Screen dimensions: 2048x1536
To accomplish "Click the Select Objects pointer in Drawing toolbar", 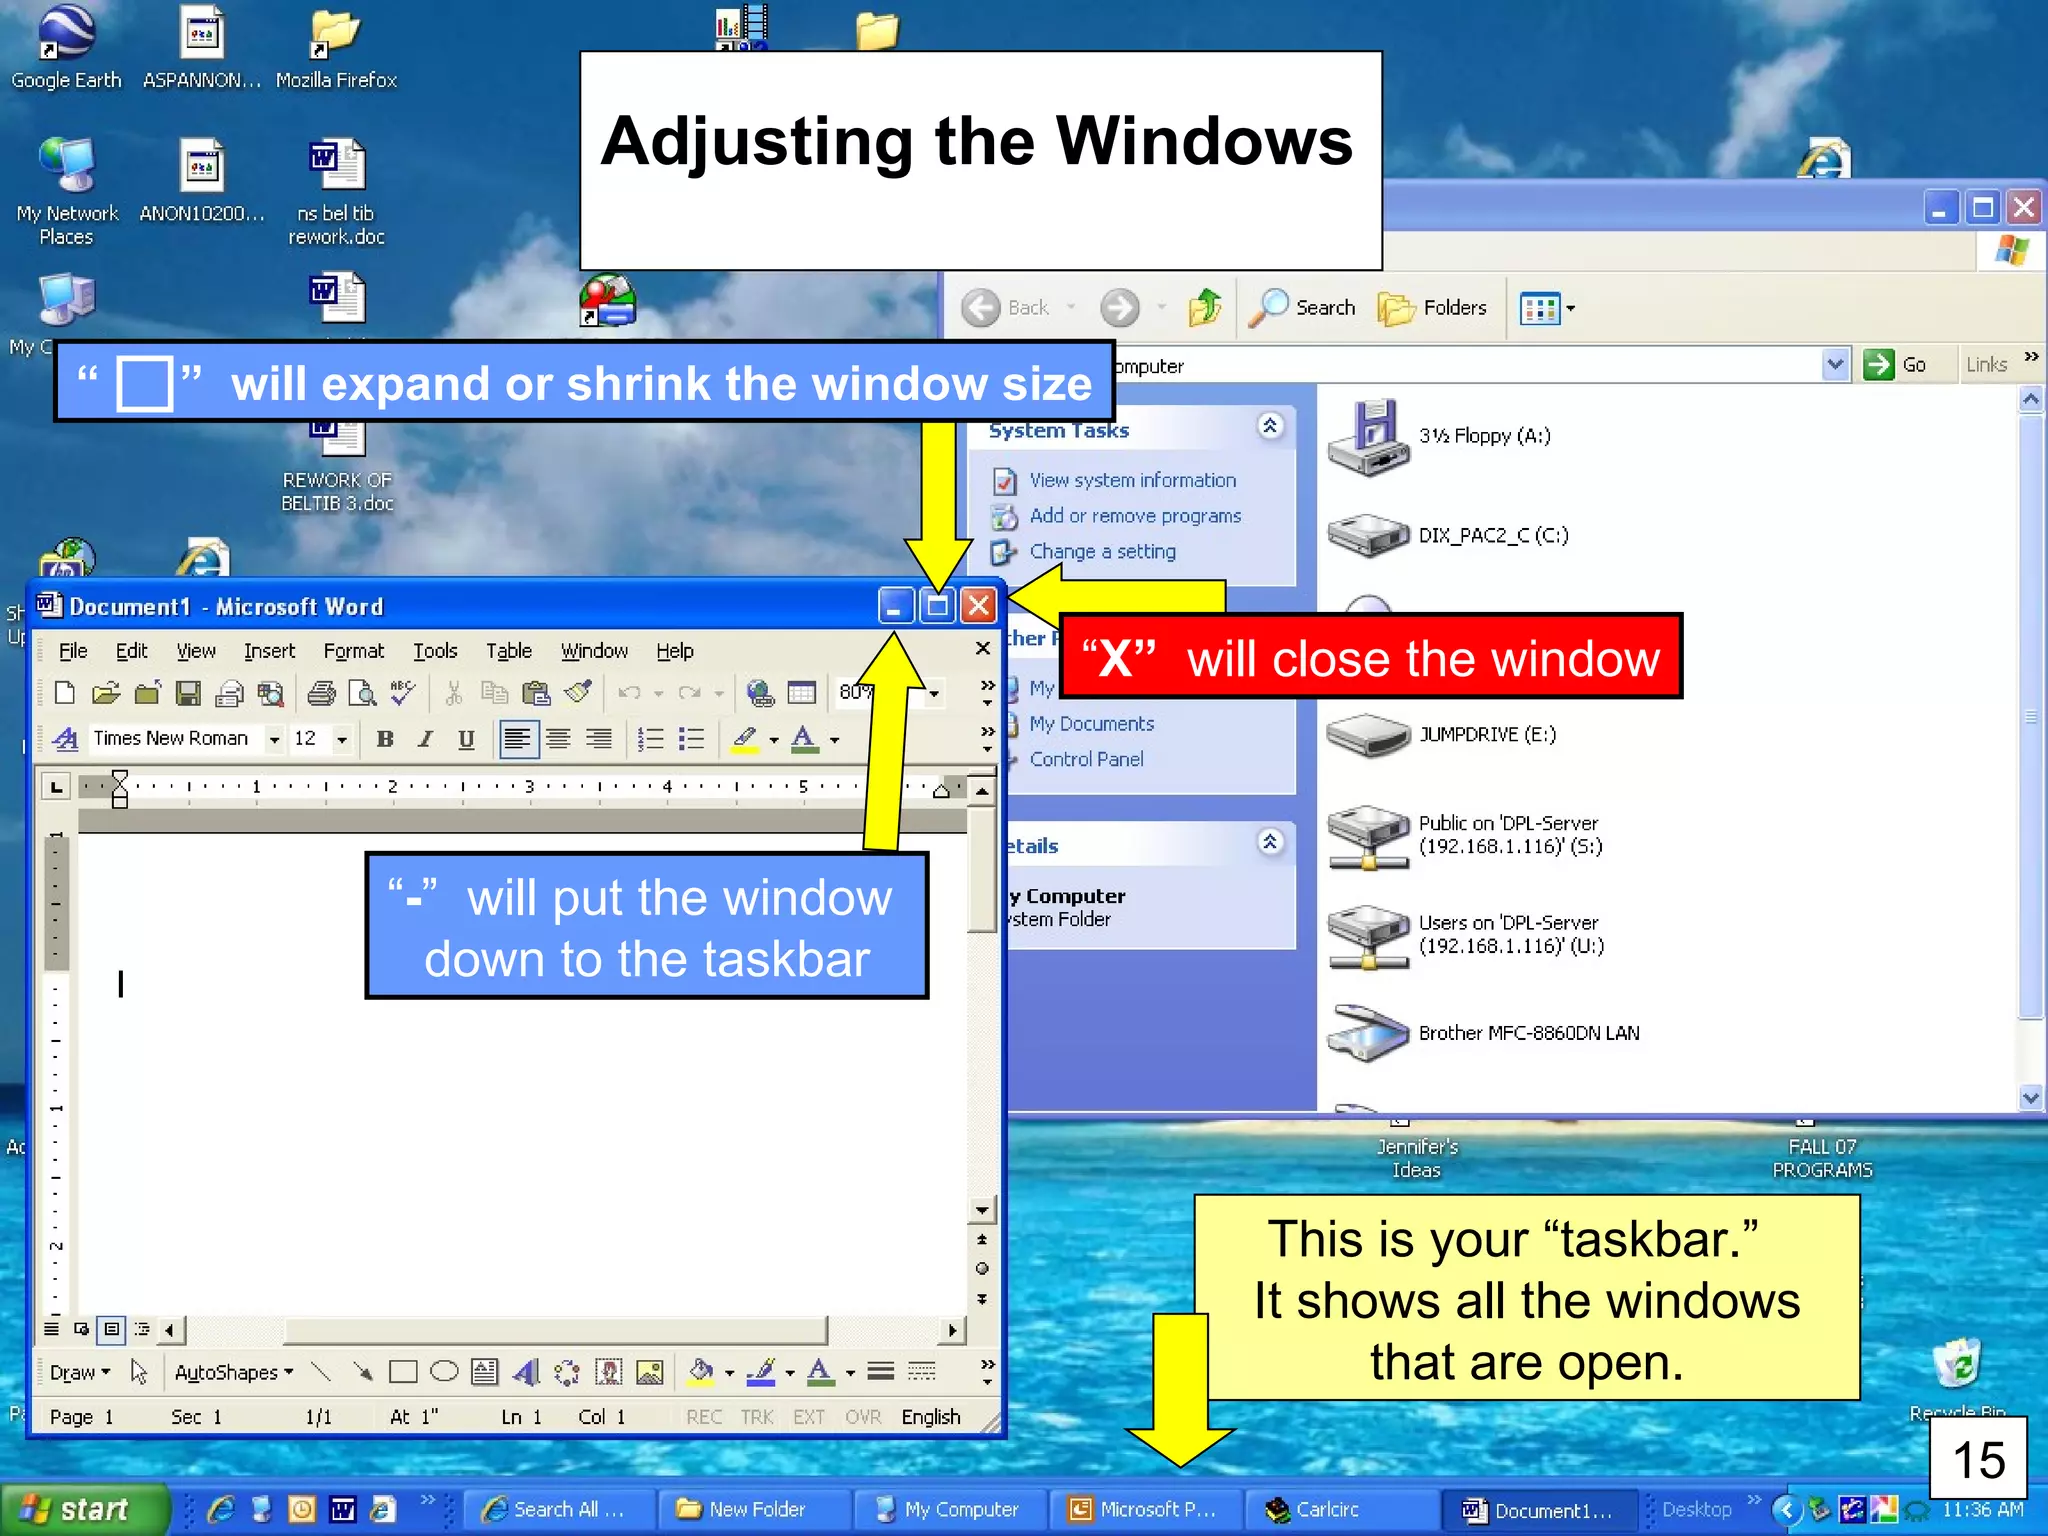I will 139,1371.
